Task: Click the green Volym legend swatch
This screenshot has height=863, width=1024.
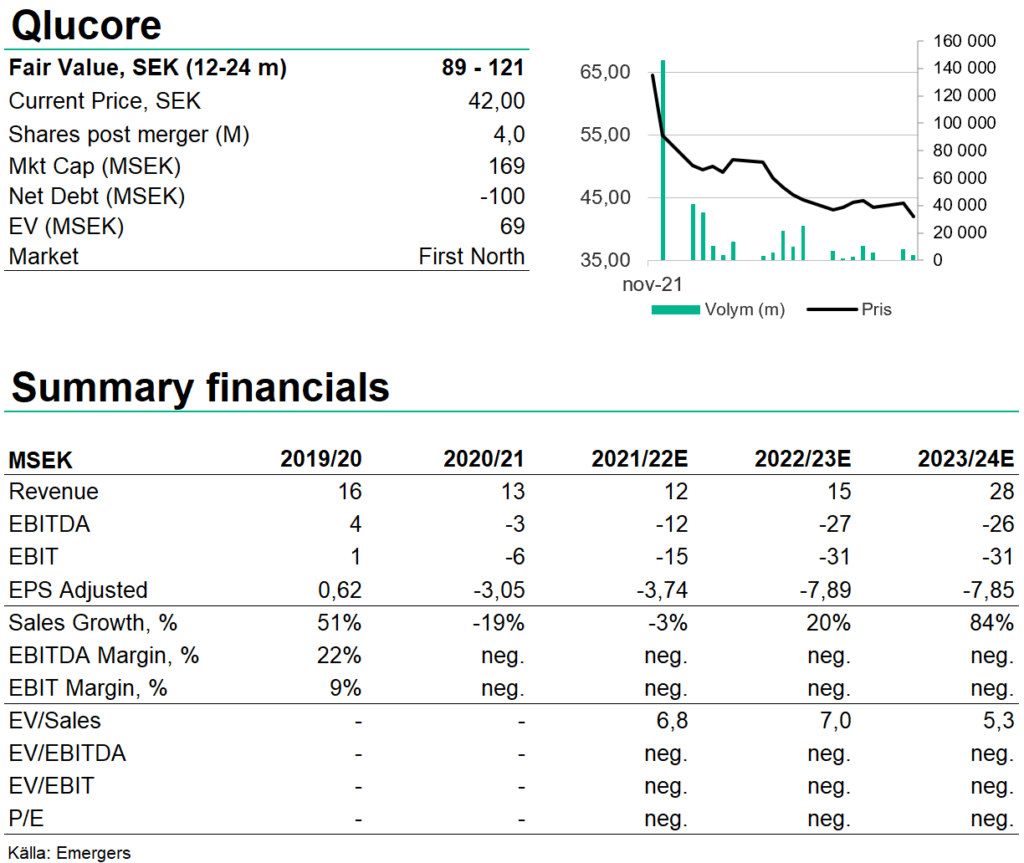Action: (x=676, y=310)
